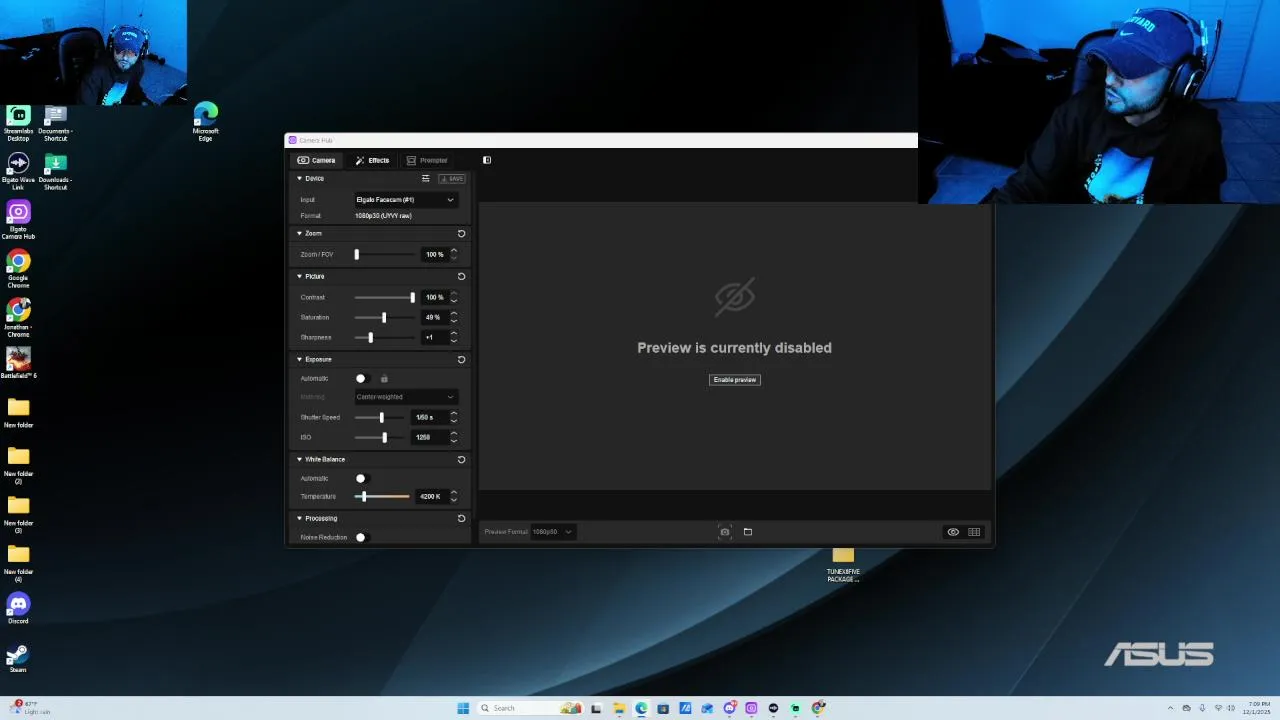Open Discord from the taskbar
Viewport: 1280px width, 720px height.
729,708
